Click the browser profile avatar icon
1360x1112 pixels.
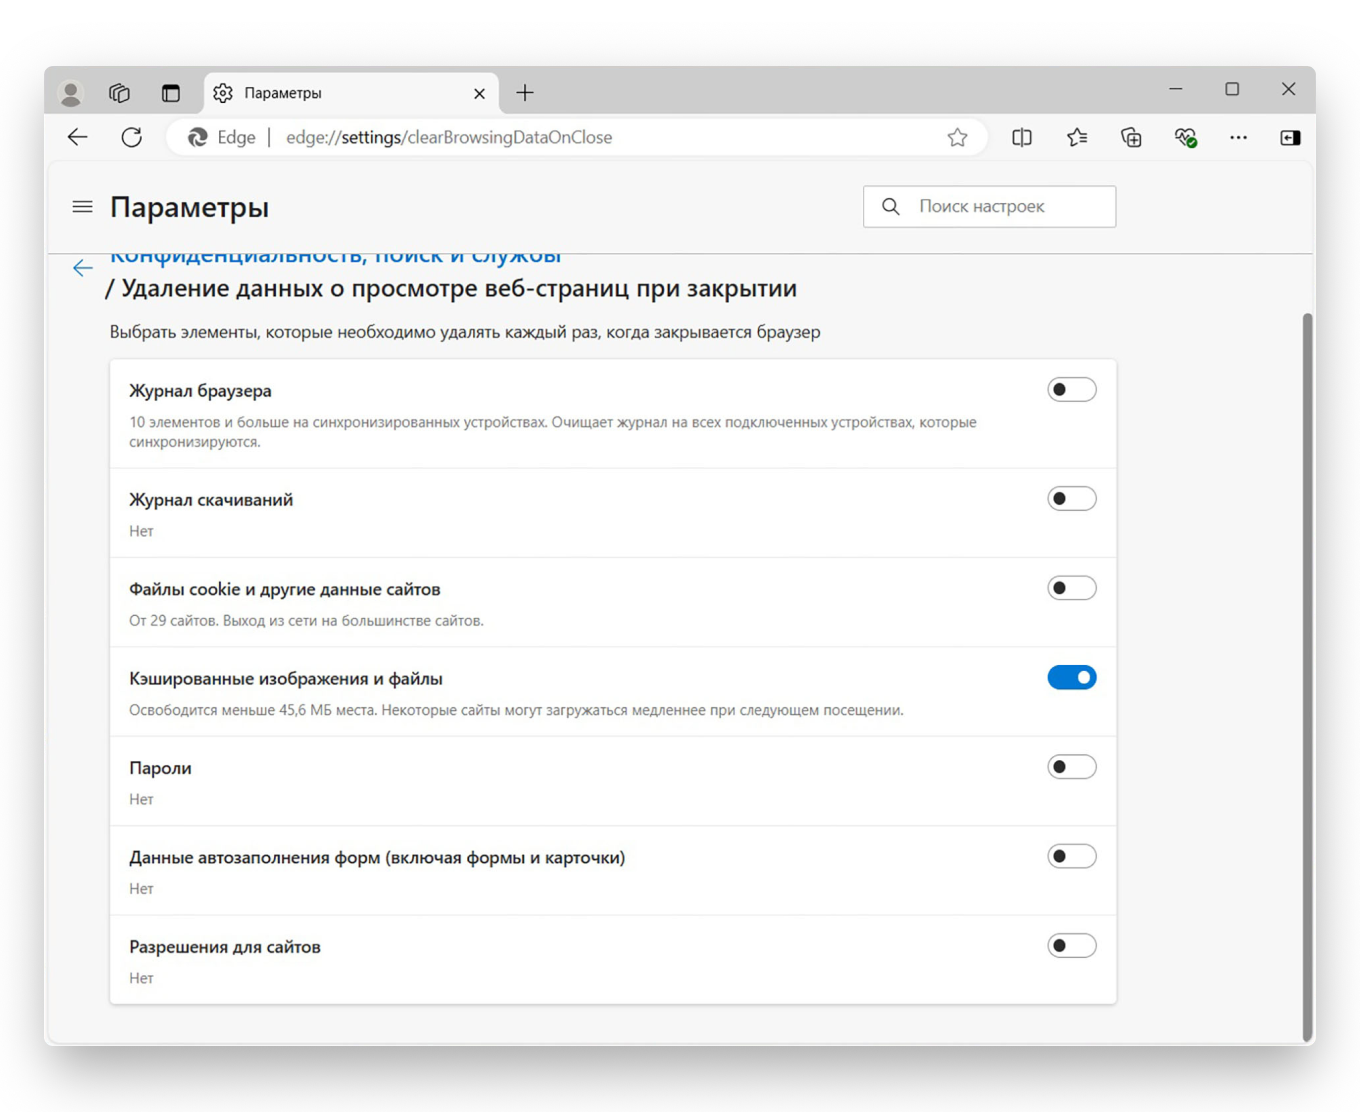click(x=70, y=92)
